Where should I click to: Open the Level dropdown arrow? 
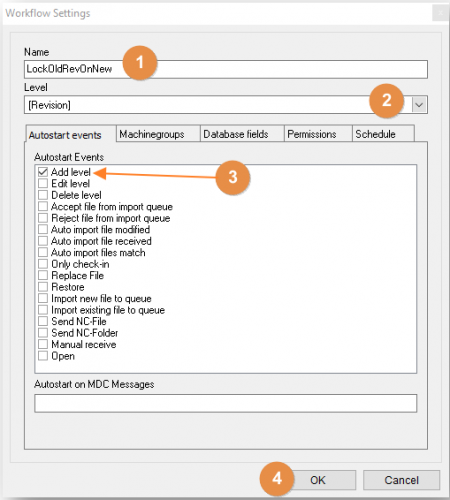419,105
